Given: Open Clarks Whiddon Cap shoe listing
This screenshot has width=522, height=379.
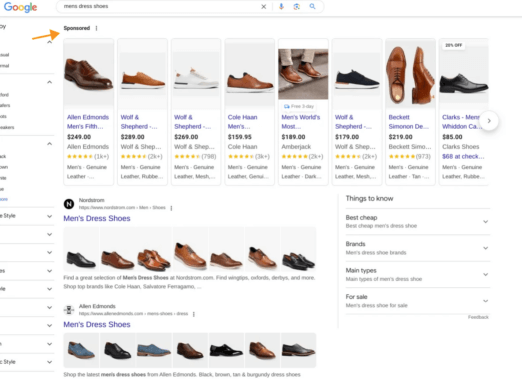Looking at the screenshot, I should (461, 122).
